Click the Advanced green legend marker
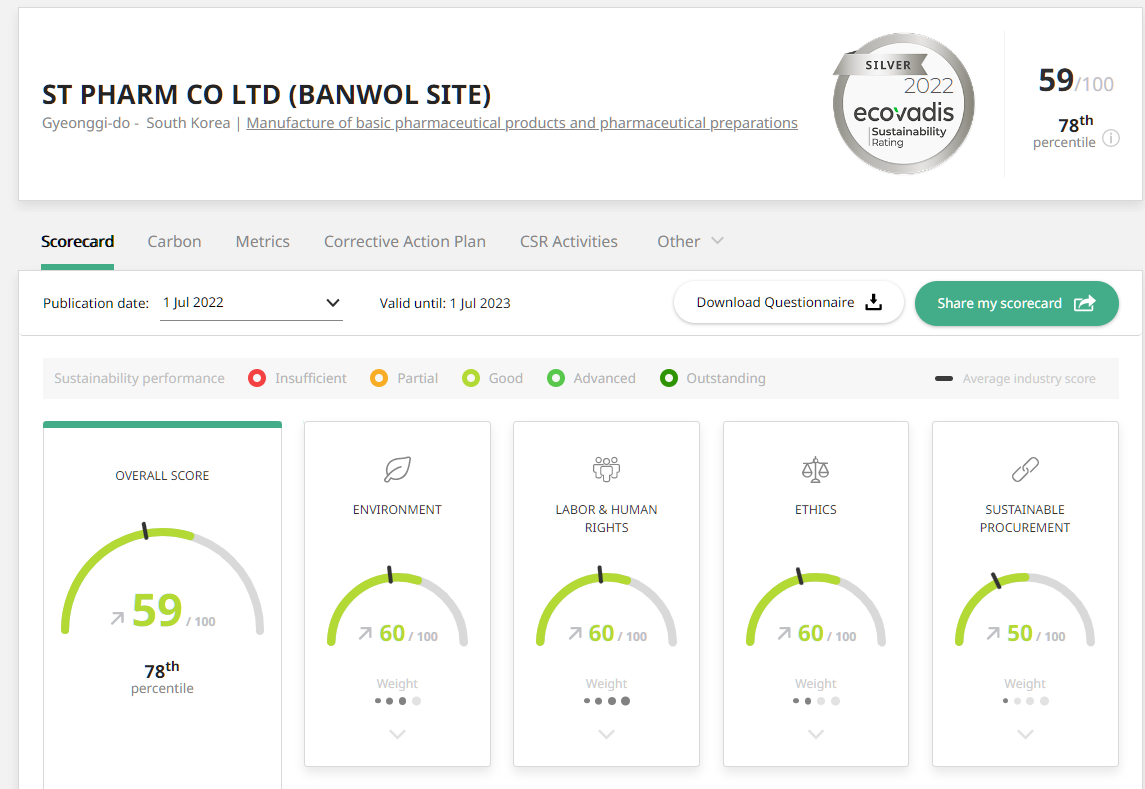This screenshot has height=789, width=1145. (x=556, y=378)
